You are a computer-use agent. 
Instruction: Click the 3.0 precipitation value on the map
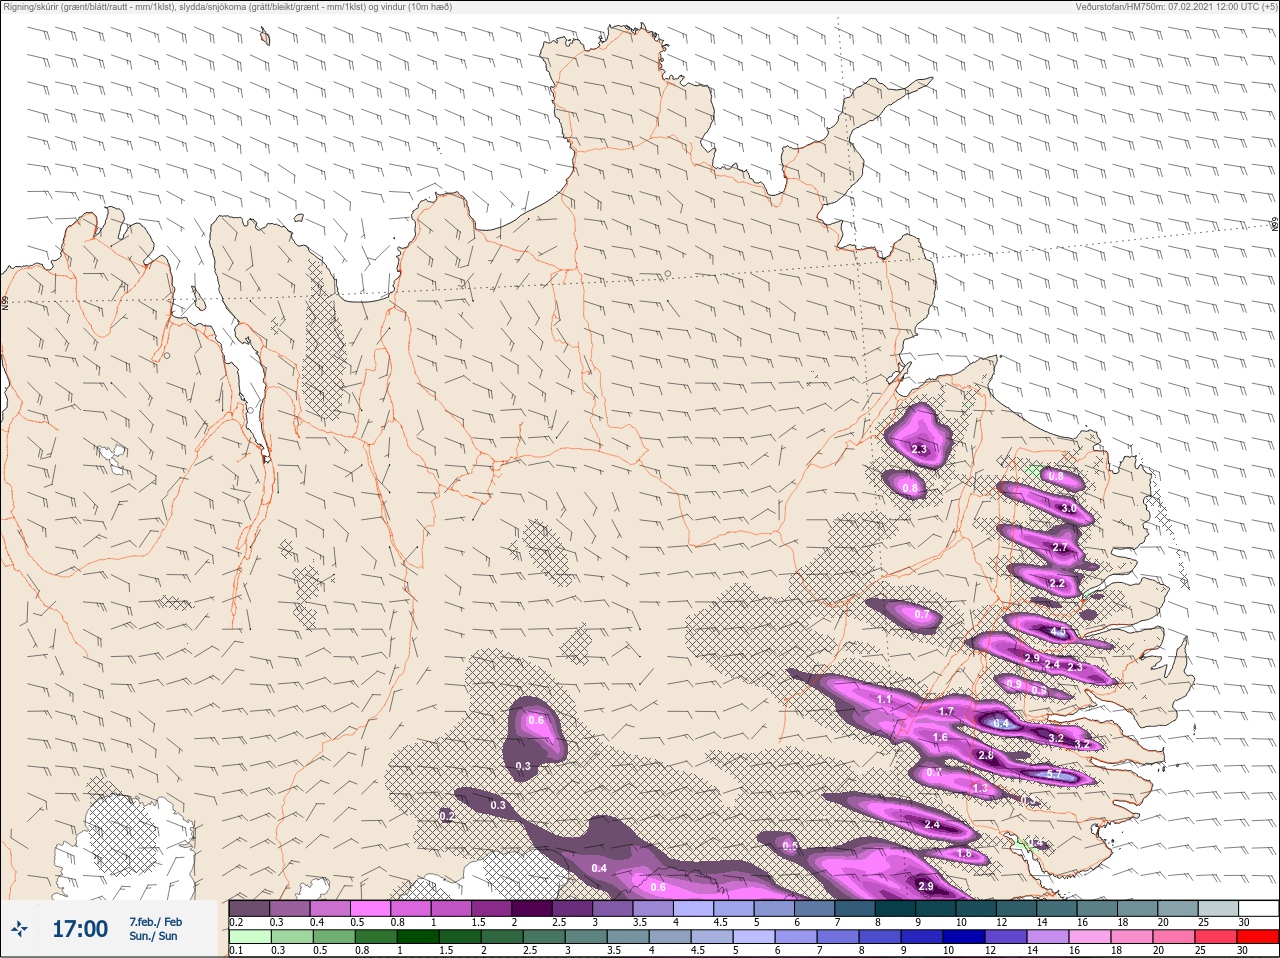pyautogui.click(x=1068, y=509)
